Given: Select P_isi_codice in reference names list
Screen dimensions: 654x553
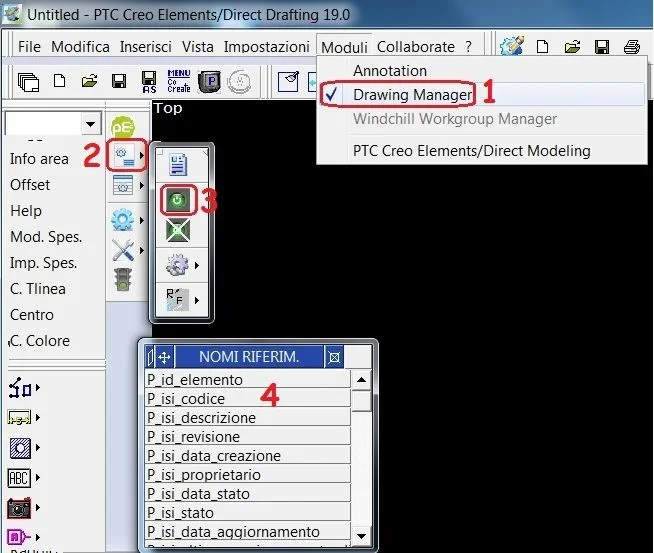Looking at the screenshot, I should [x=247, y=399].
